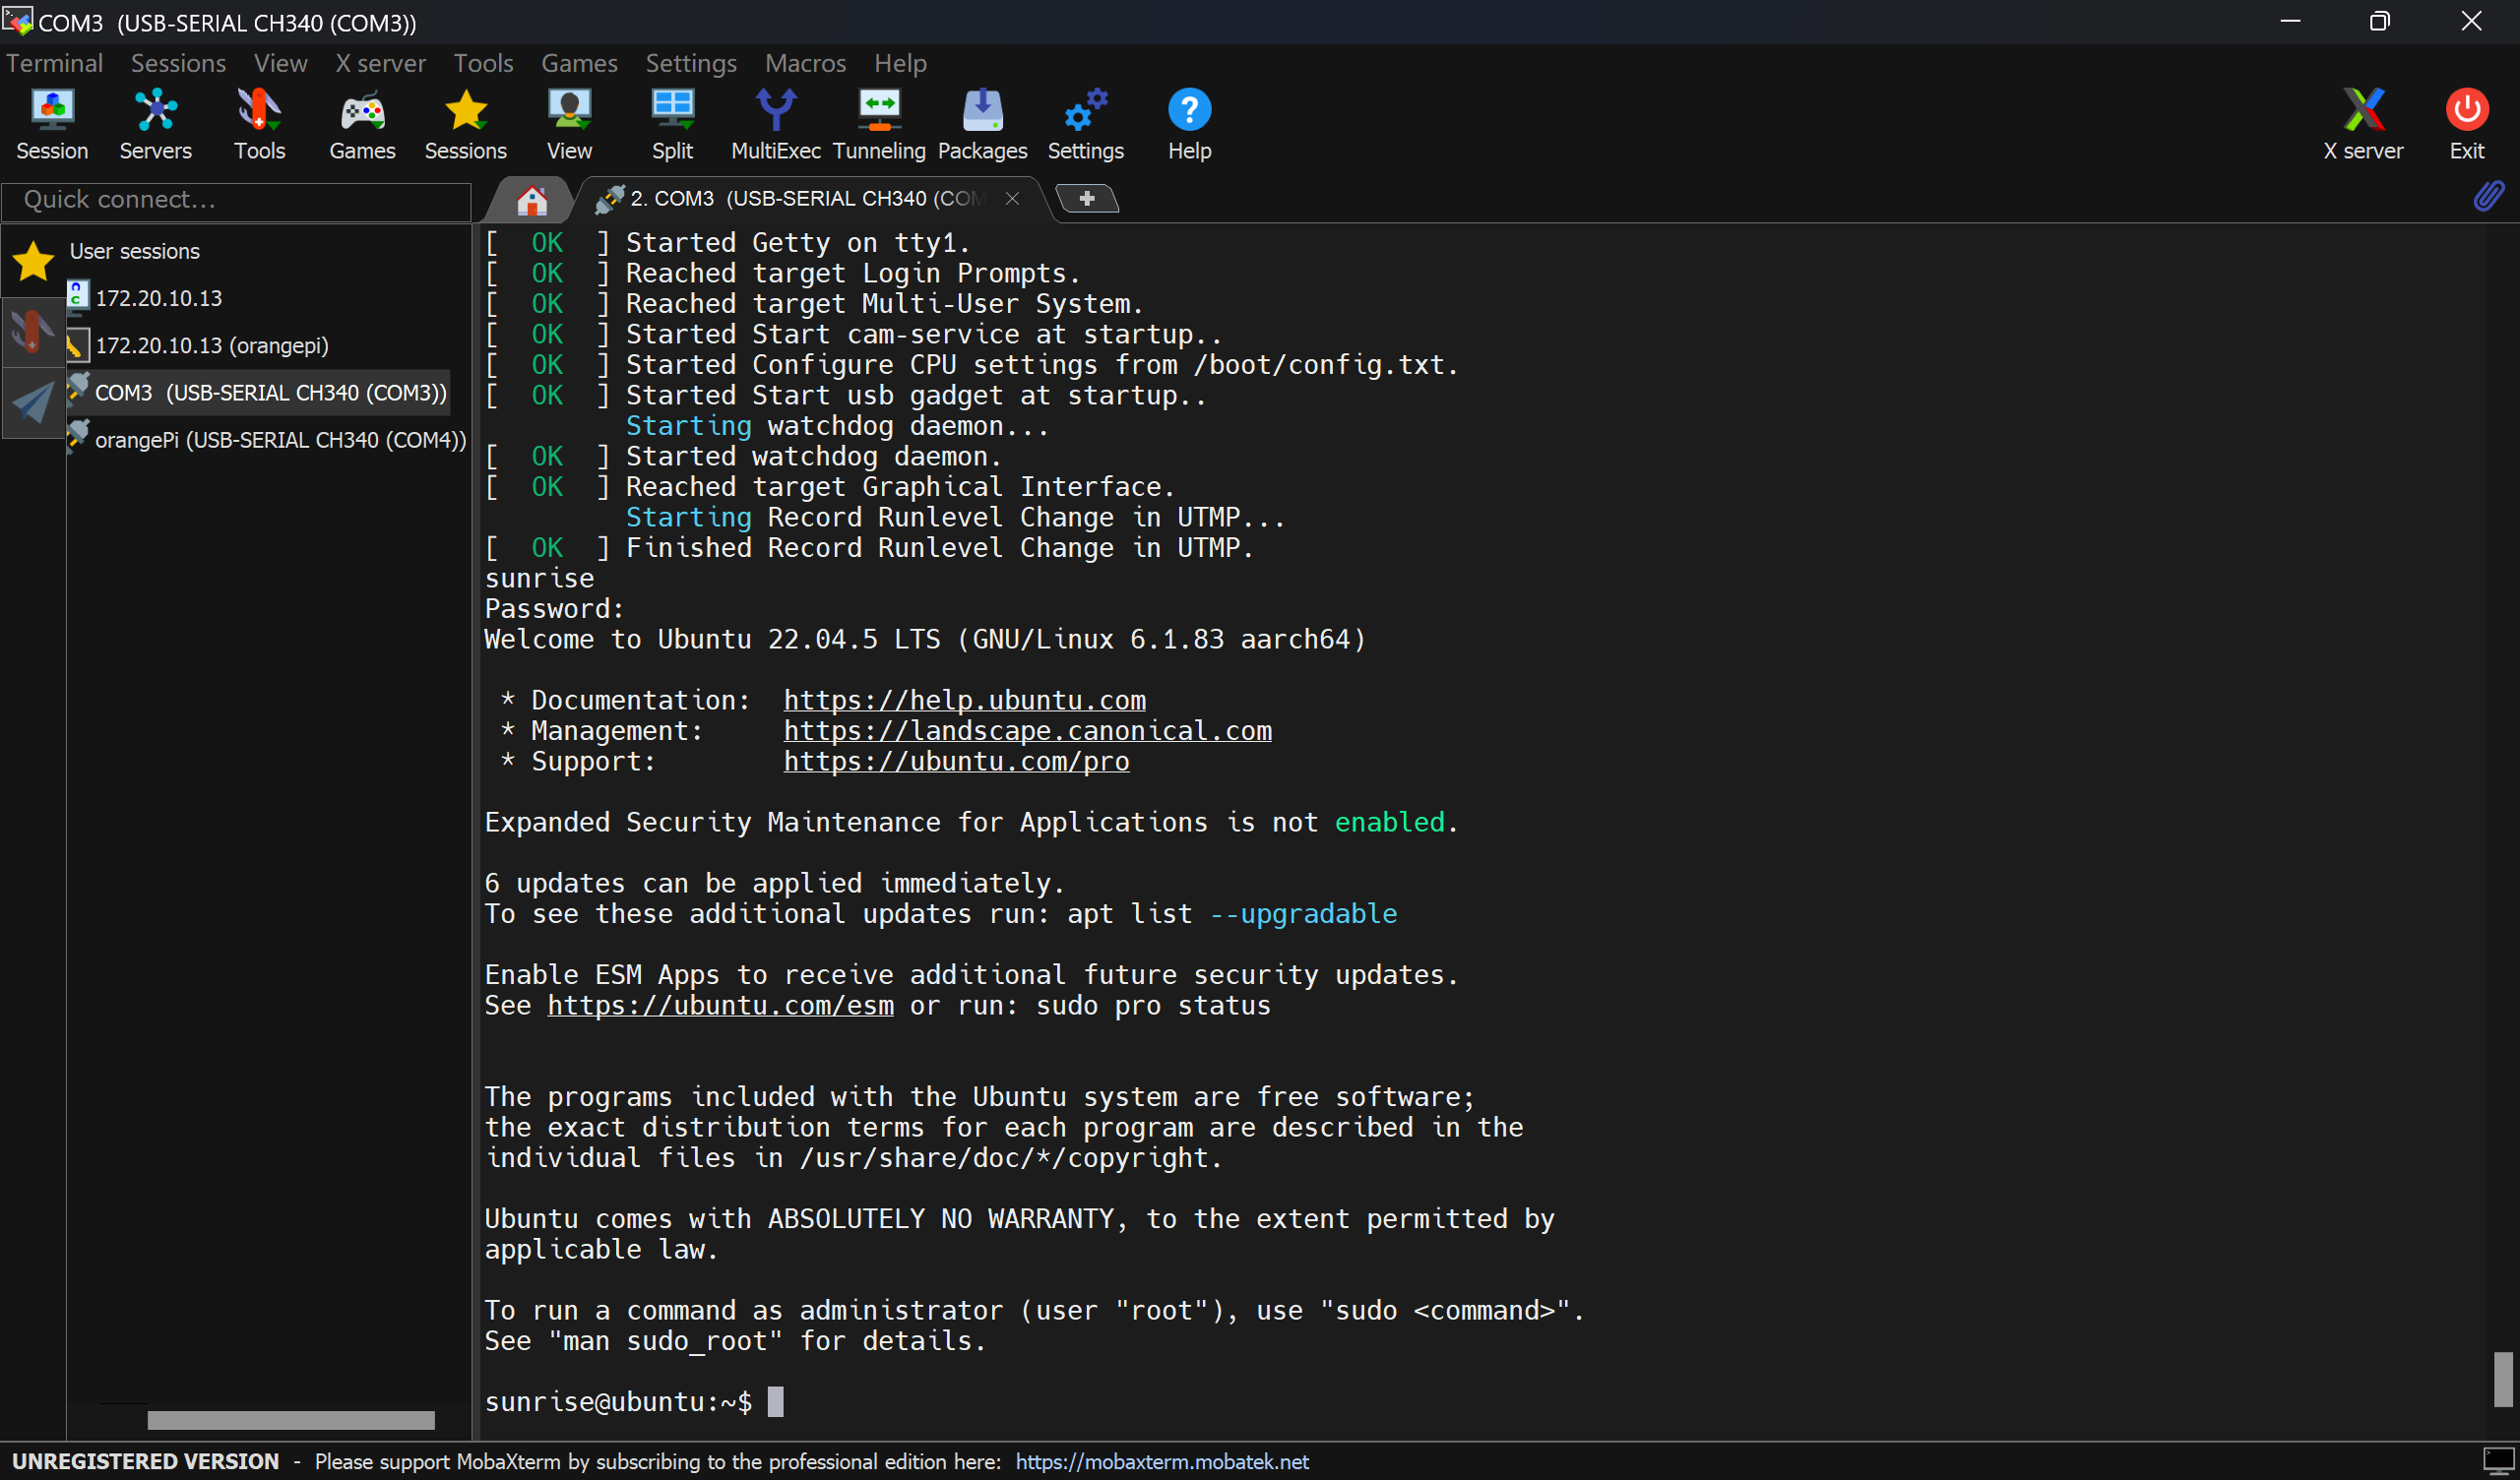Click the UNREGISTERED VERSION status text

point(145,1461)
